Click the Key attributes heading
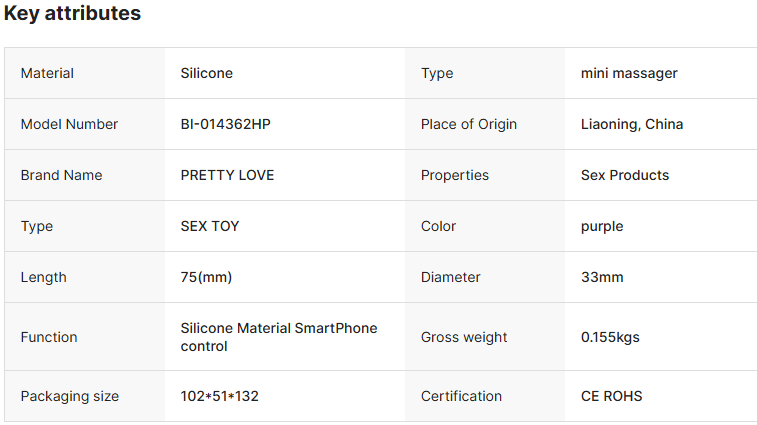 click(72, 13)
